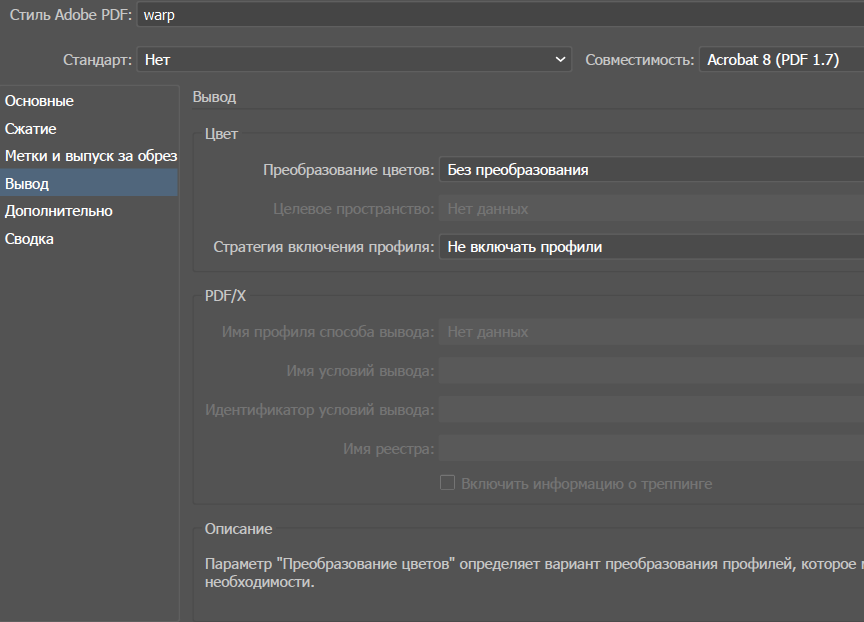Show the Сводка summary section
The image size is (864, 622).
tap(30, 239)
